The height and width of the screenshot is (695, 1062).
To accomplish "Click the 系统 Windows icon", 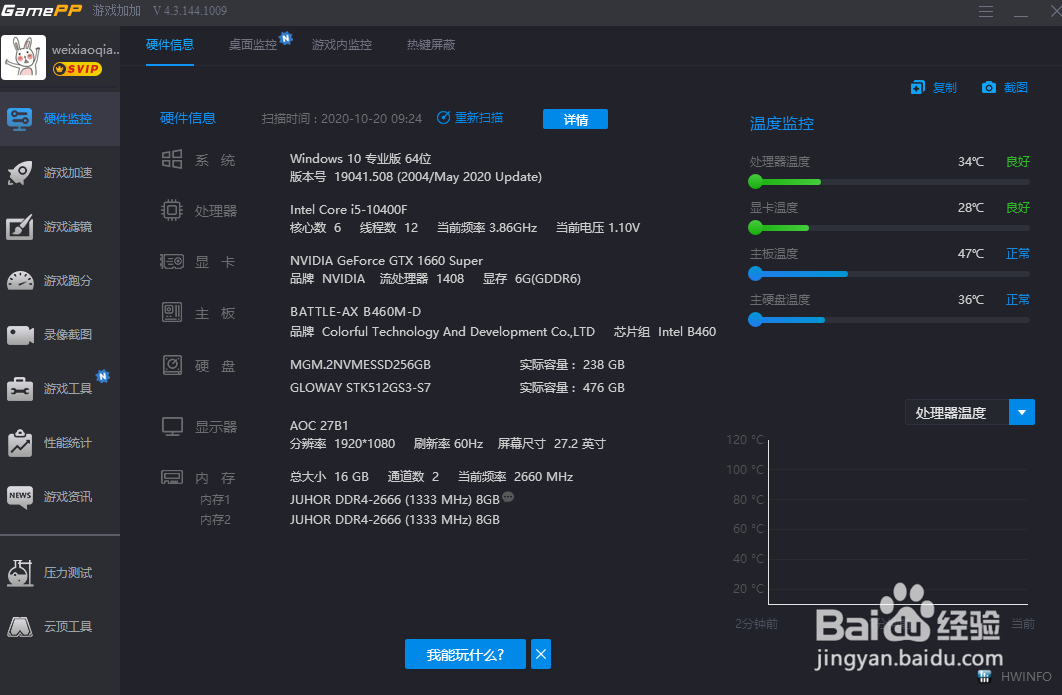I will [x=171, y=159].
